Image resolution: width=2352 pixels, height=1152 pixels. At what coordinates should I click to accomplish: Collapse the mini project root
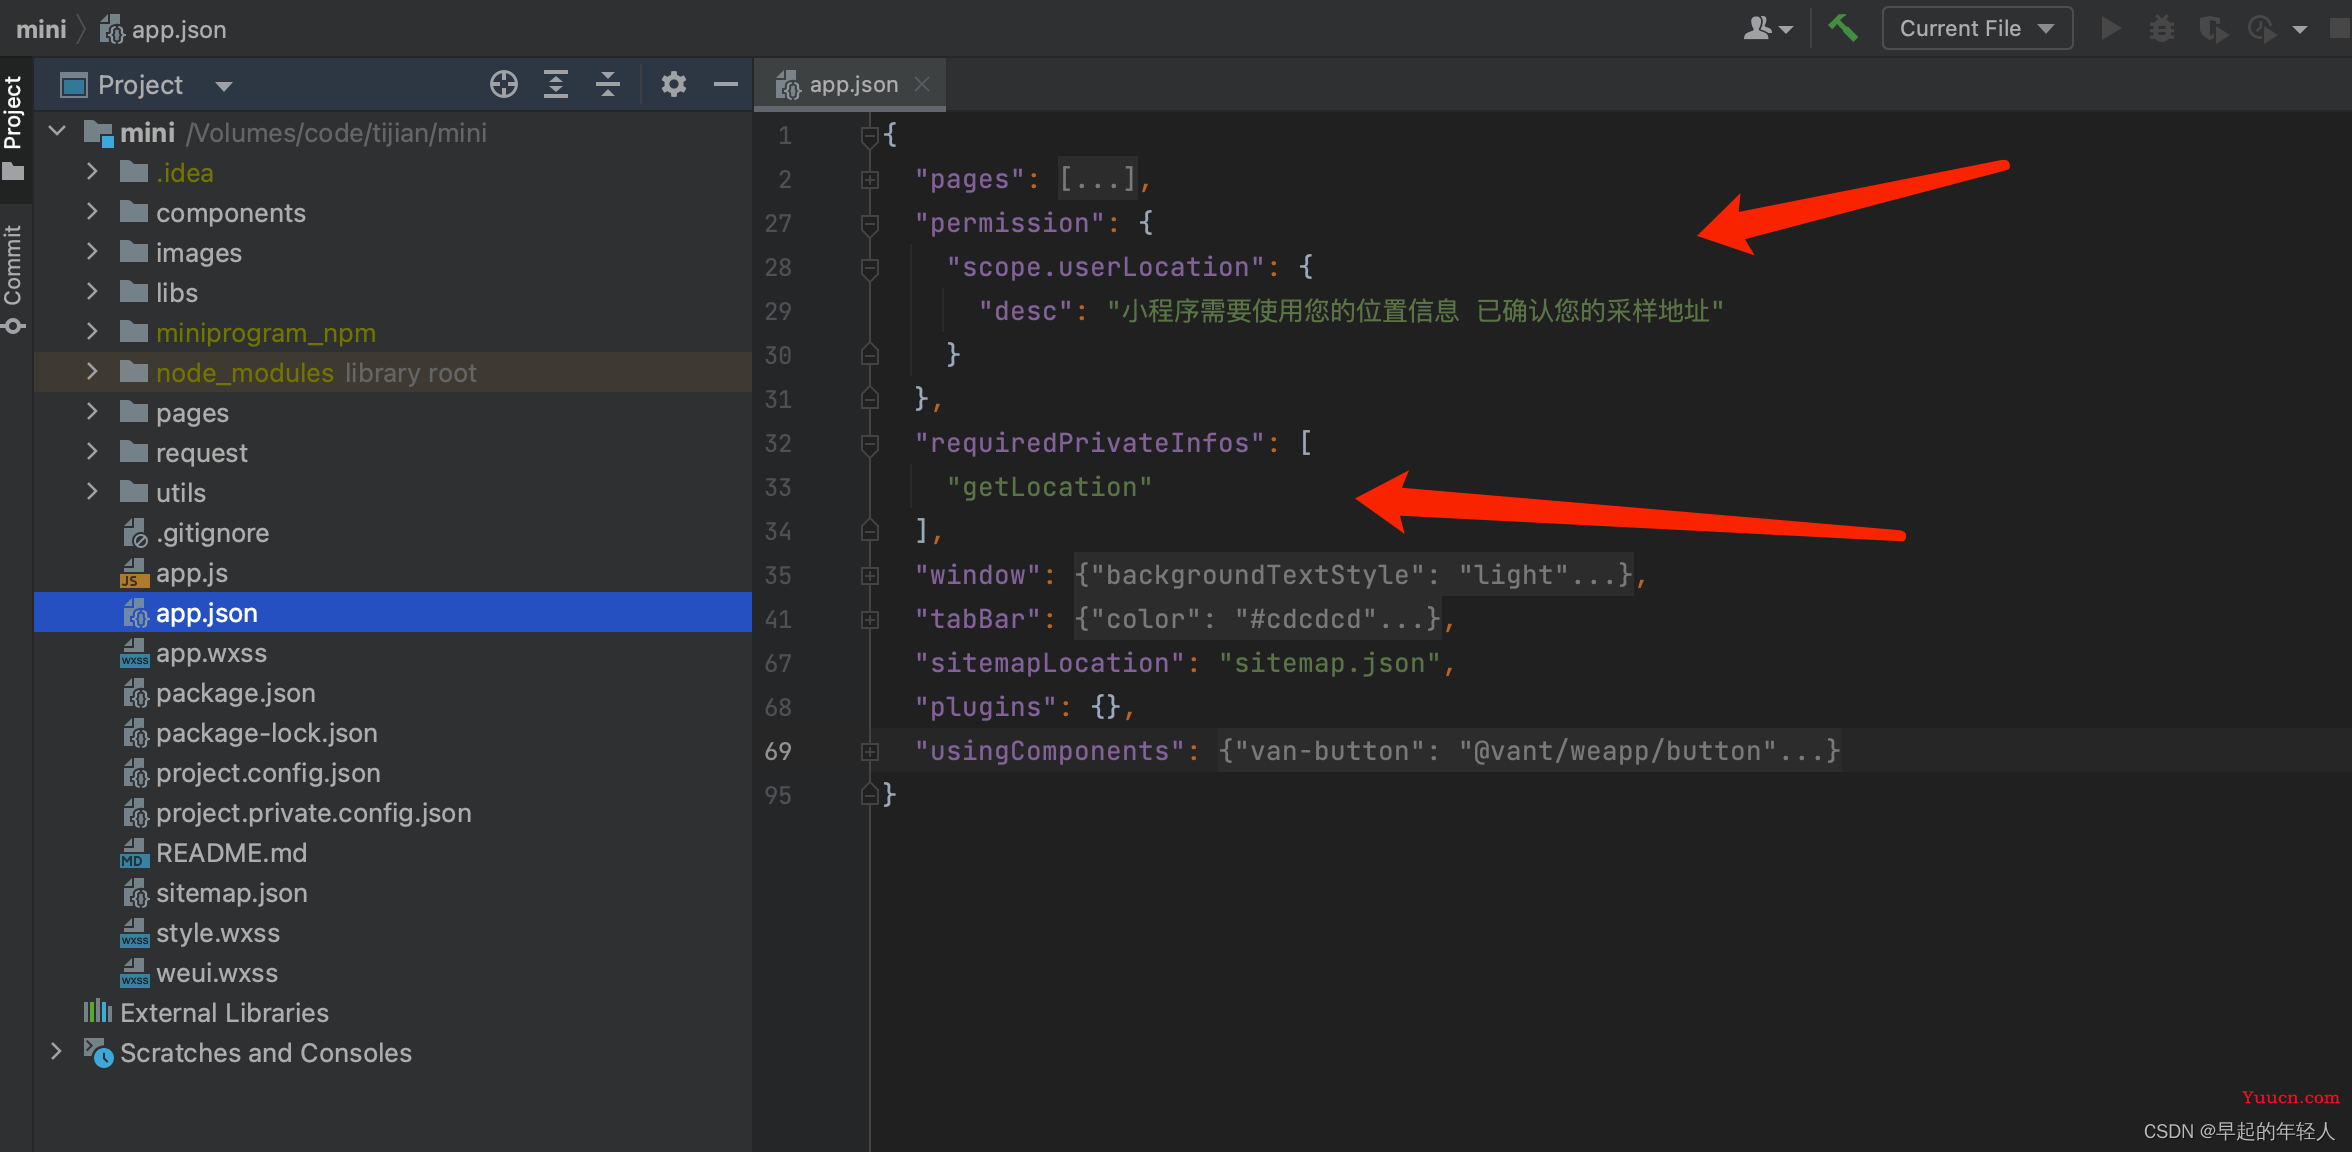coord(58,132)
